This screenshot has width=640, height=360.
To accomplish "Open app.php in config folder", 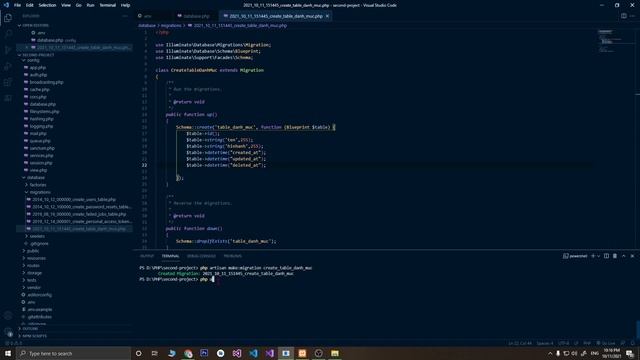I will click(38, 68).
